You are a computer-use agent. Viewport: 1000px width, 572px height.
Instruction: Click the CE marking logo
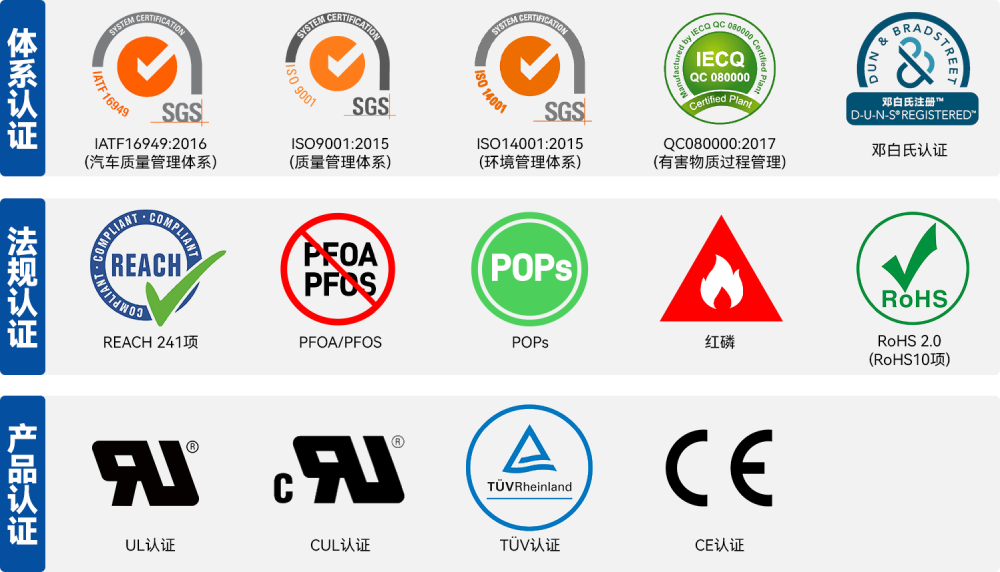(719, 468)
